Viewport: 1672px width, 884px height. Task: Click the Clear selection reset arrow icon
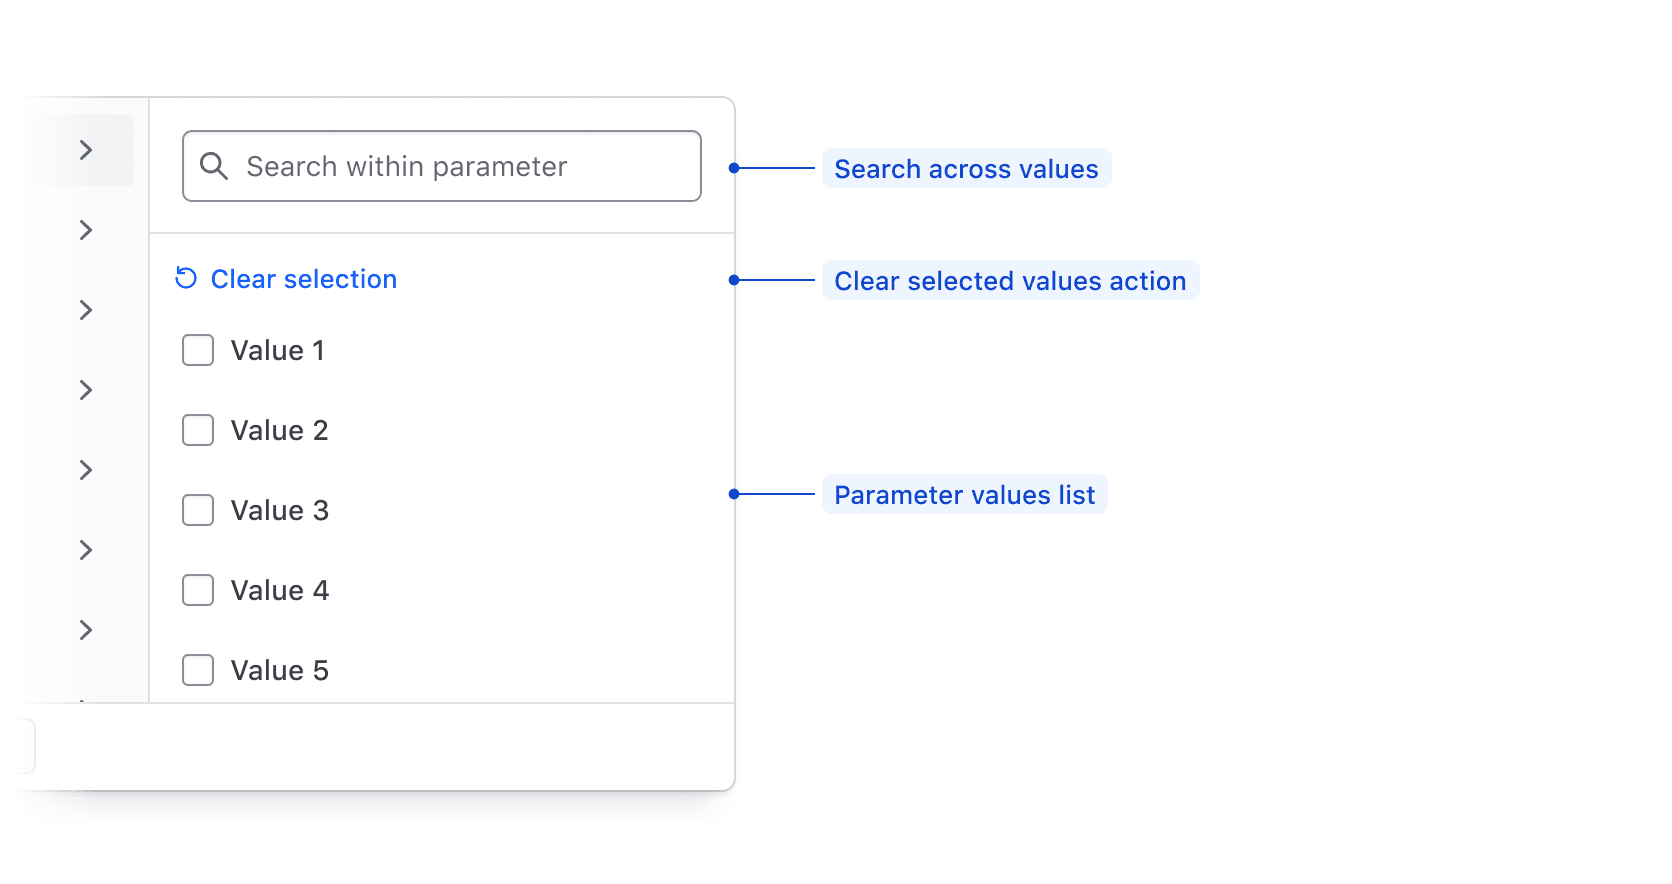coord(186,278)
